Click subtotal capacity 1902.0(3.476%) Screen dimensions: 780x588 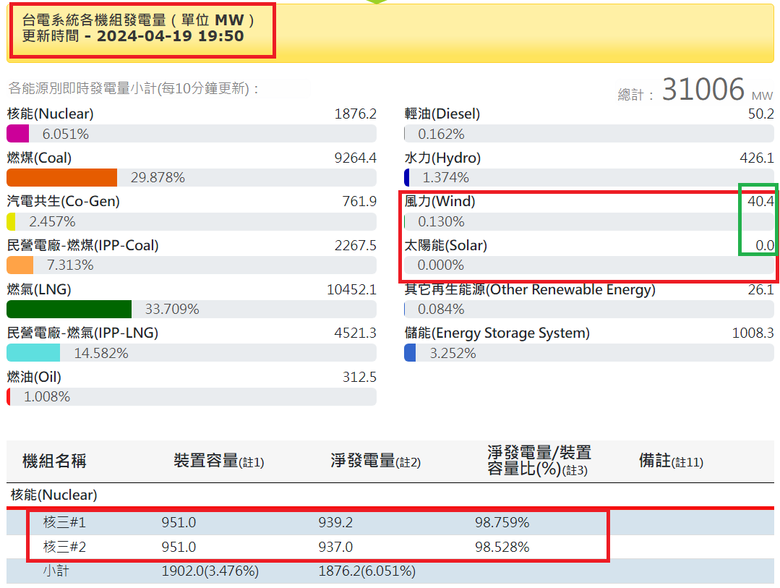point(210,571)
